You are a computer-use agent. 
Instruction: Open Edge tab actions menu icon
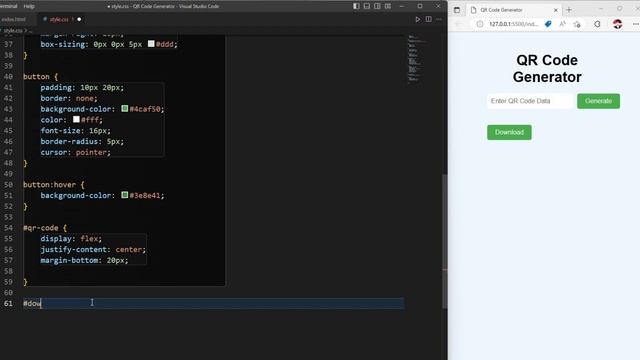[457, 10]
